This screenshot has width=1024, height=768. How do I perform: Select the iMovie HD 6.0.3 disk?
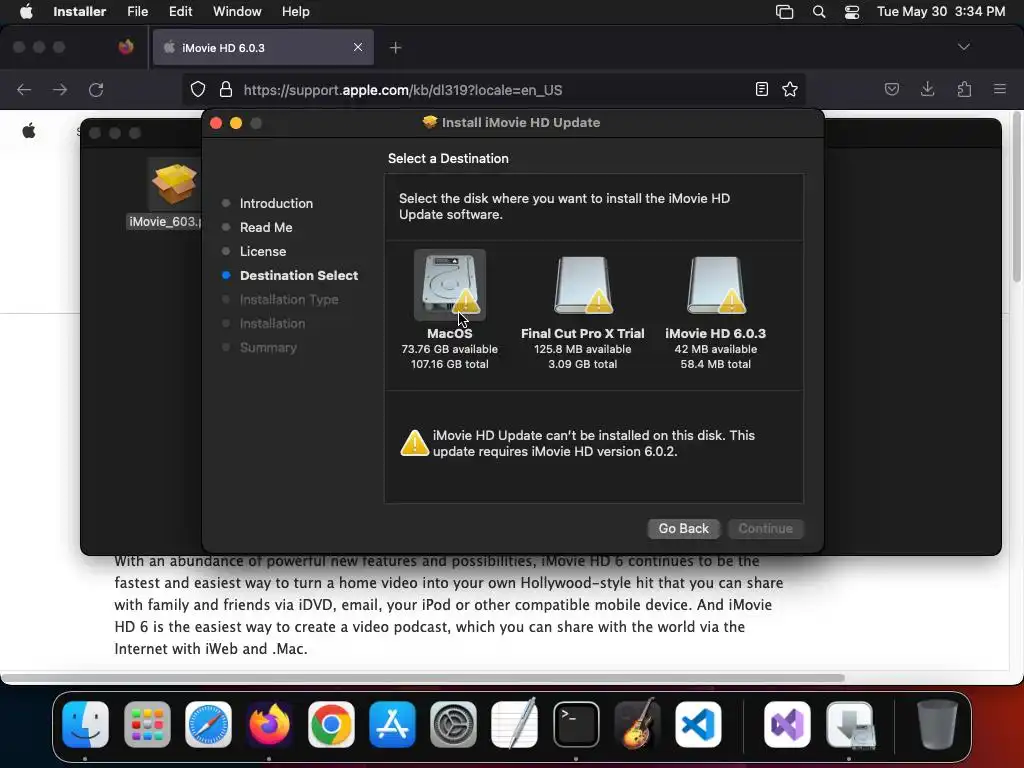tap(716, 285)
